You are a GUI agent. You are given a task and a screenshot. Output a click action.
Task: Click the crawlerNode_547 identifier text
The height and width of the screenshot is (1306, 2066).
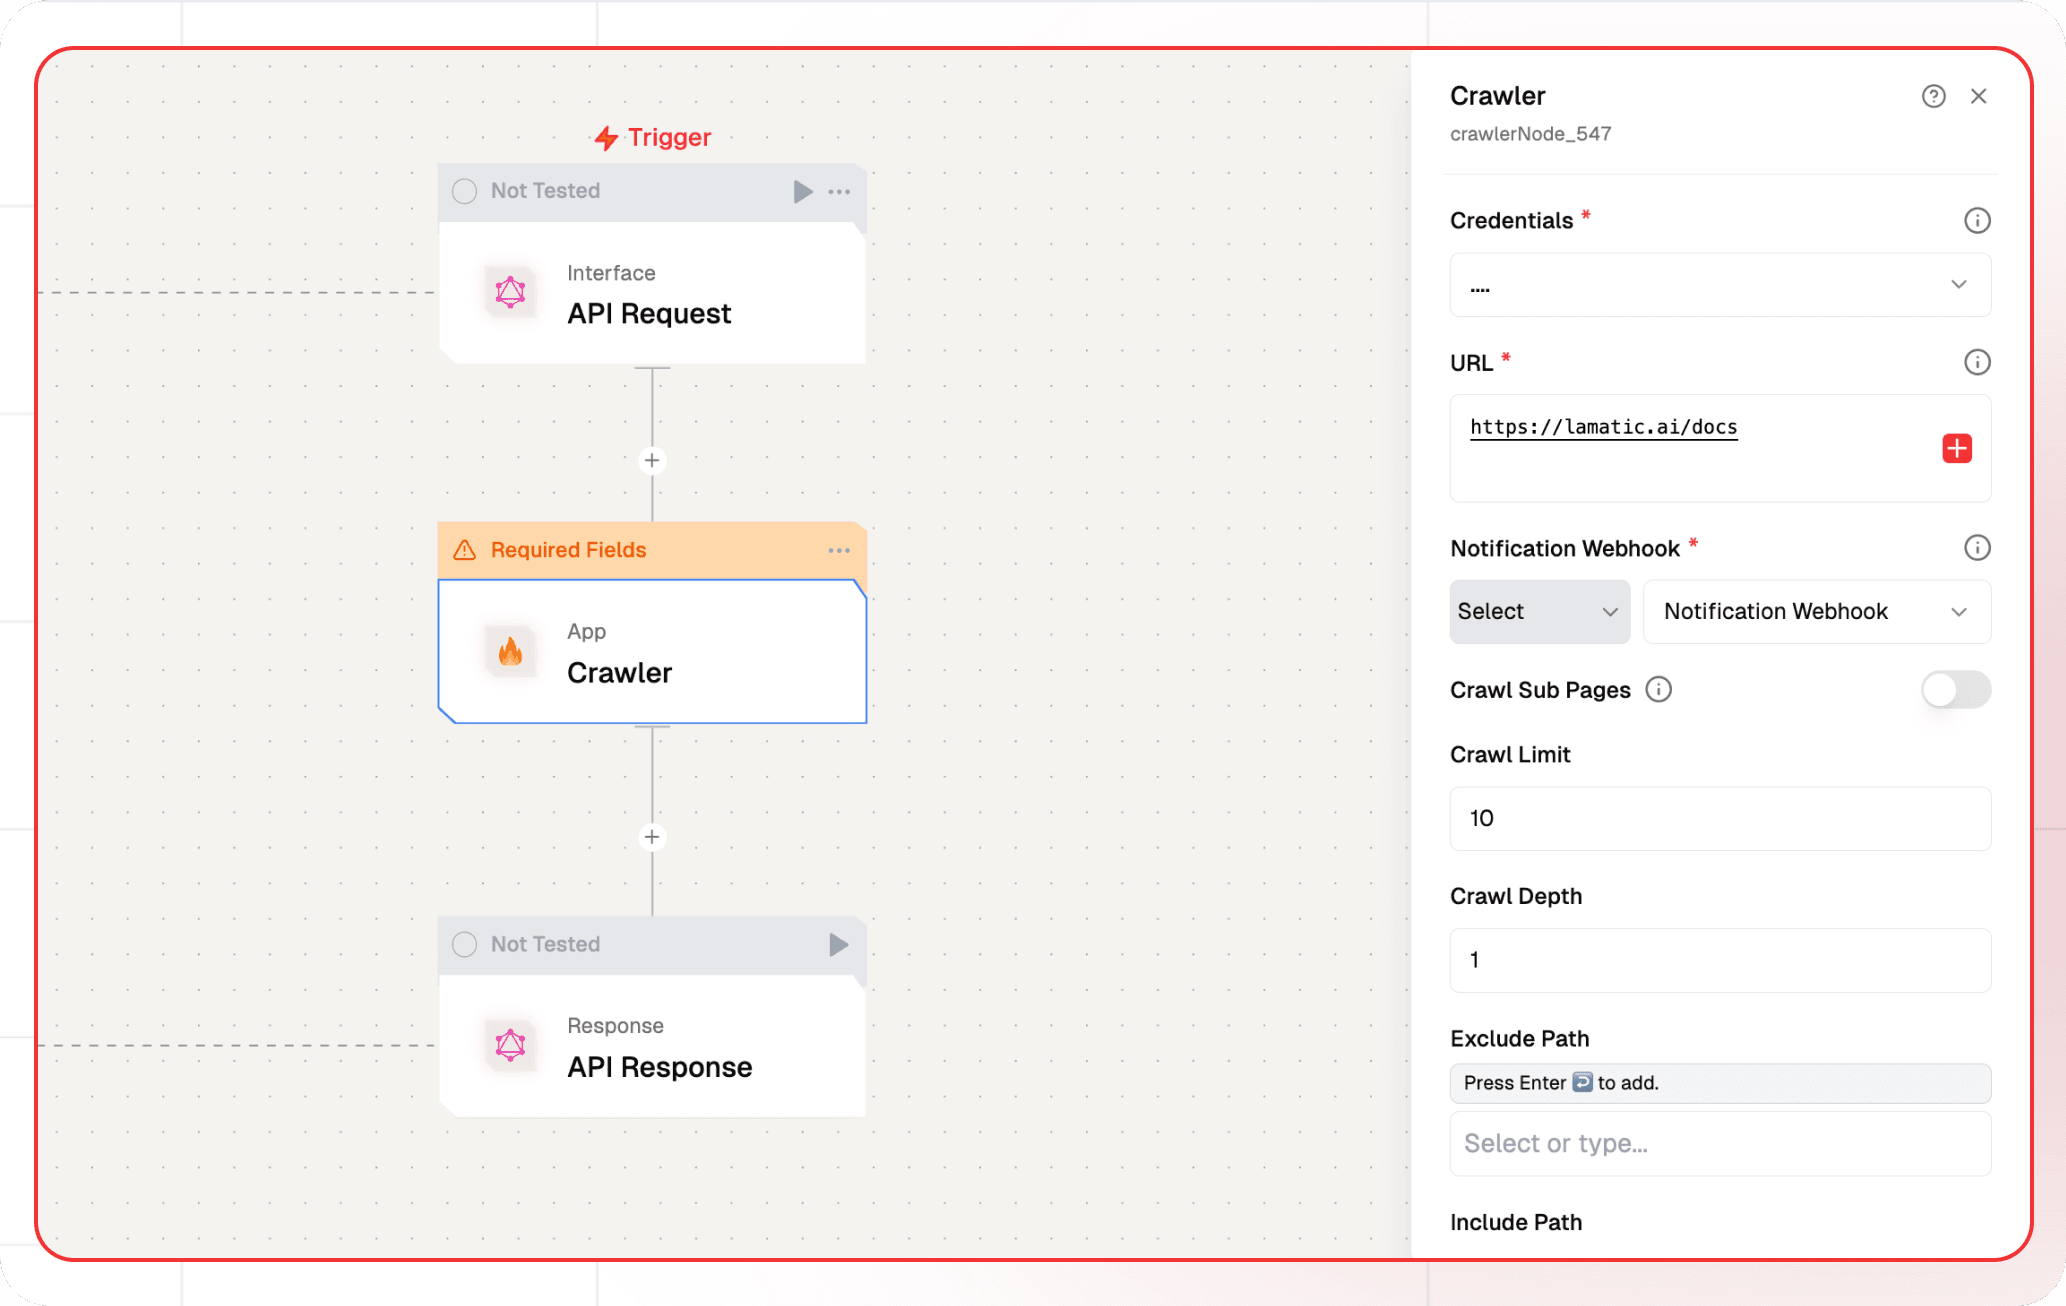pyautogui.click(x=1530, y=134)
